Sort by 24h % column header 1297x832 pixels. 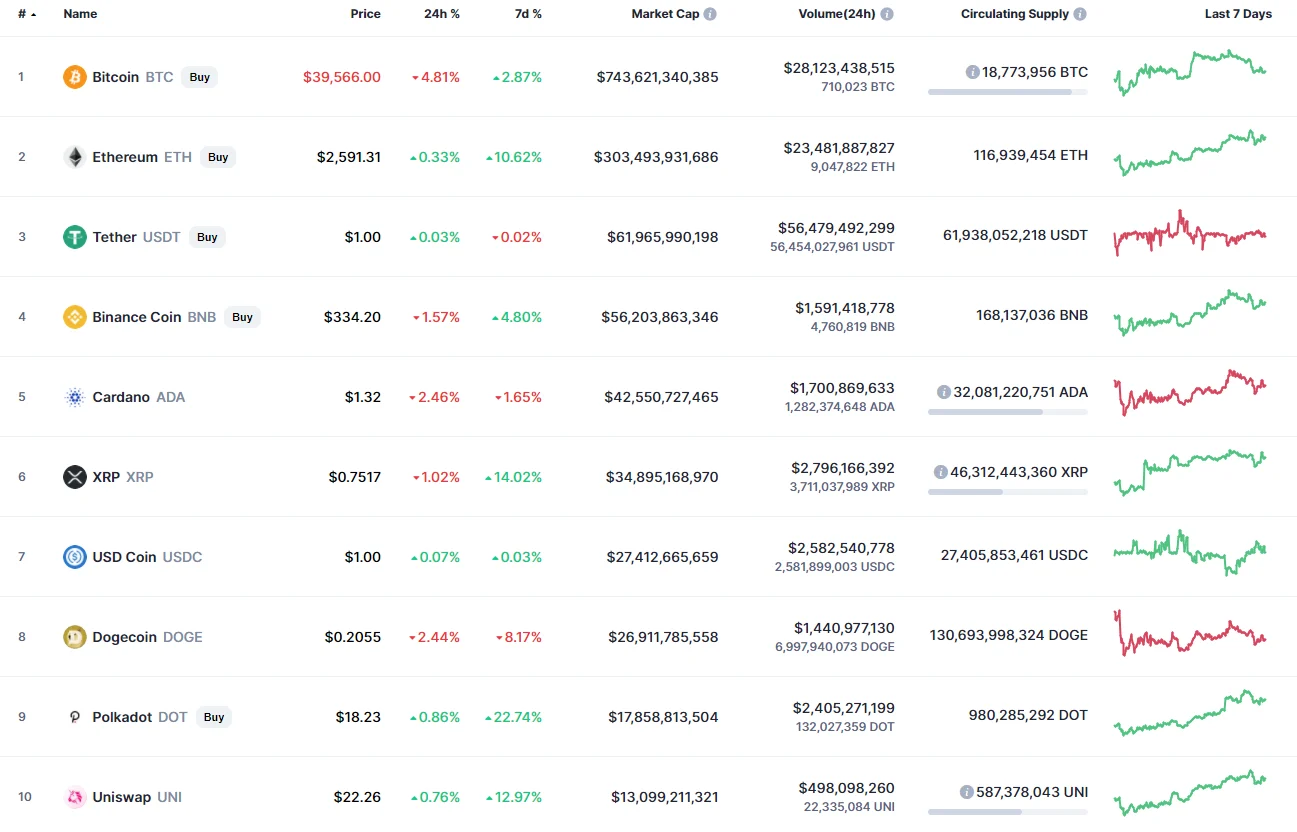(x=441, y=14)
